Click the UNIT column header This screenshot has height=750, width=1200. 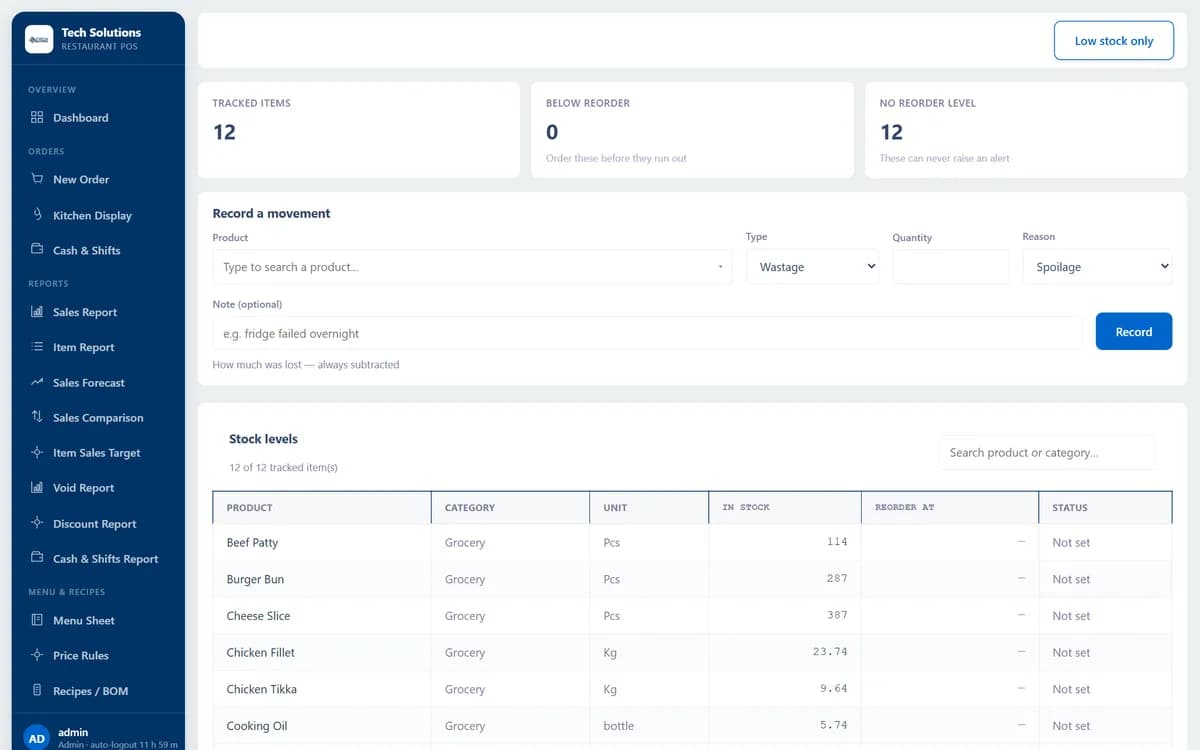649,508
